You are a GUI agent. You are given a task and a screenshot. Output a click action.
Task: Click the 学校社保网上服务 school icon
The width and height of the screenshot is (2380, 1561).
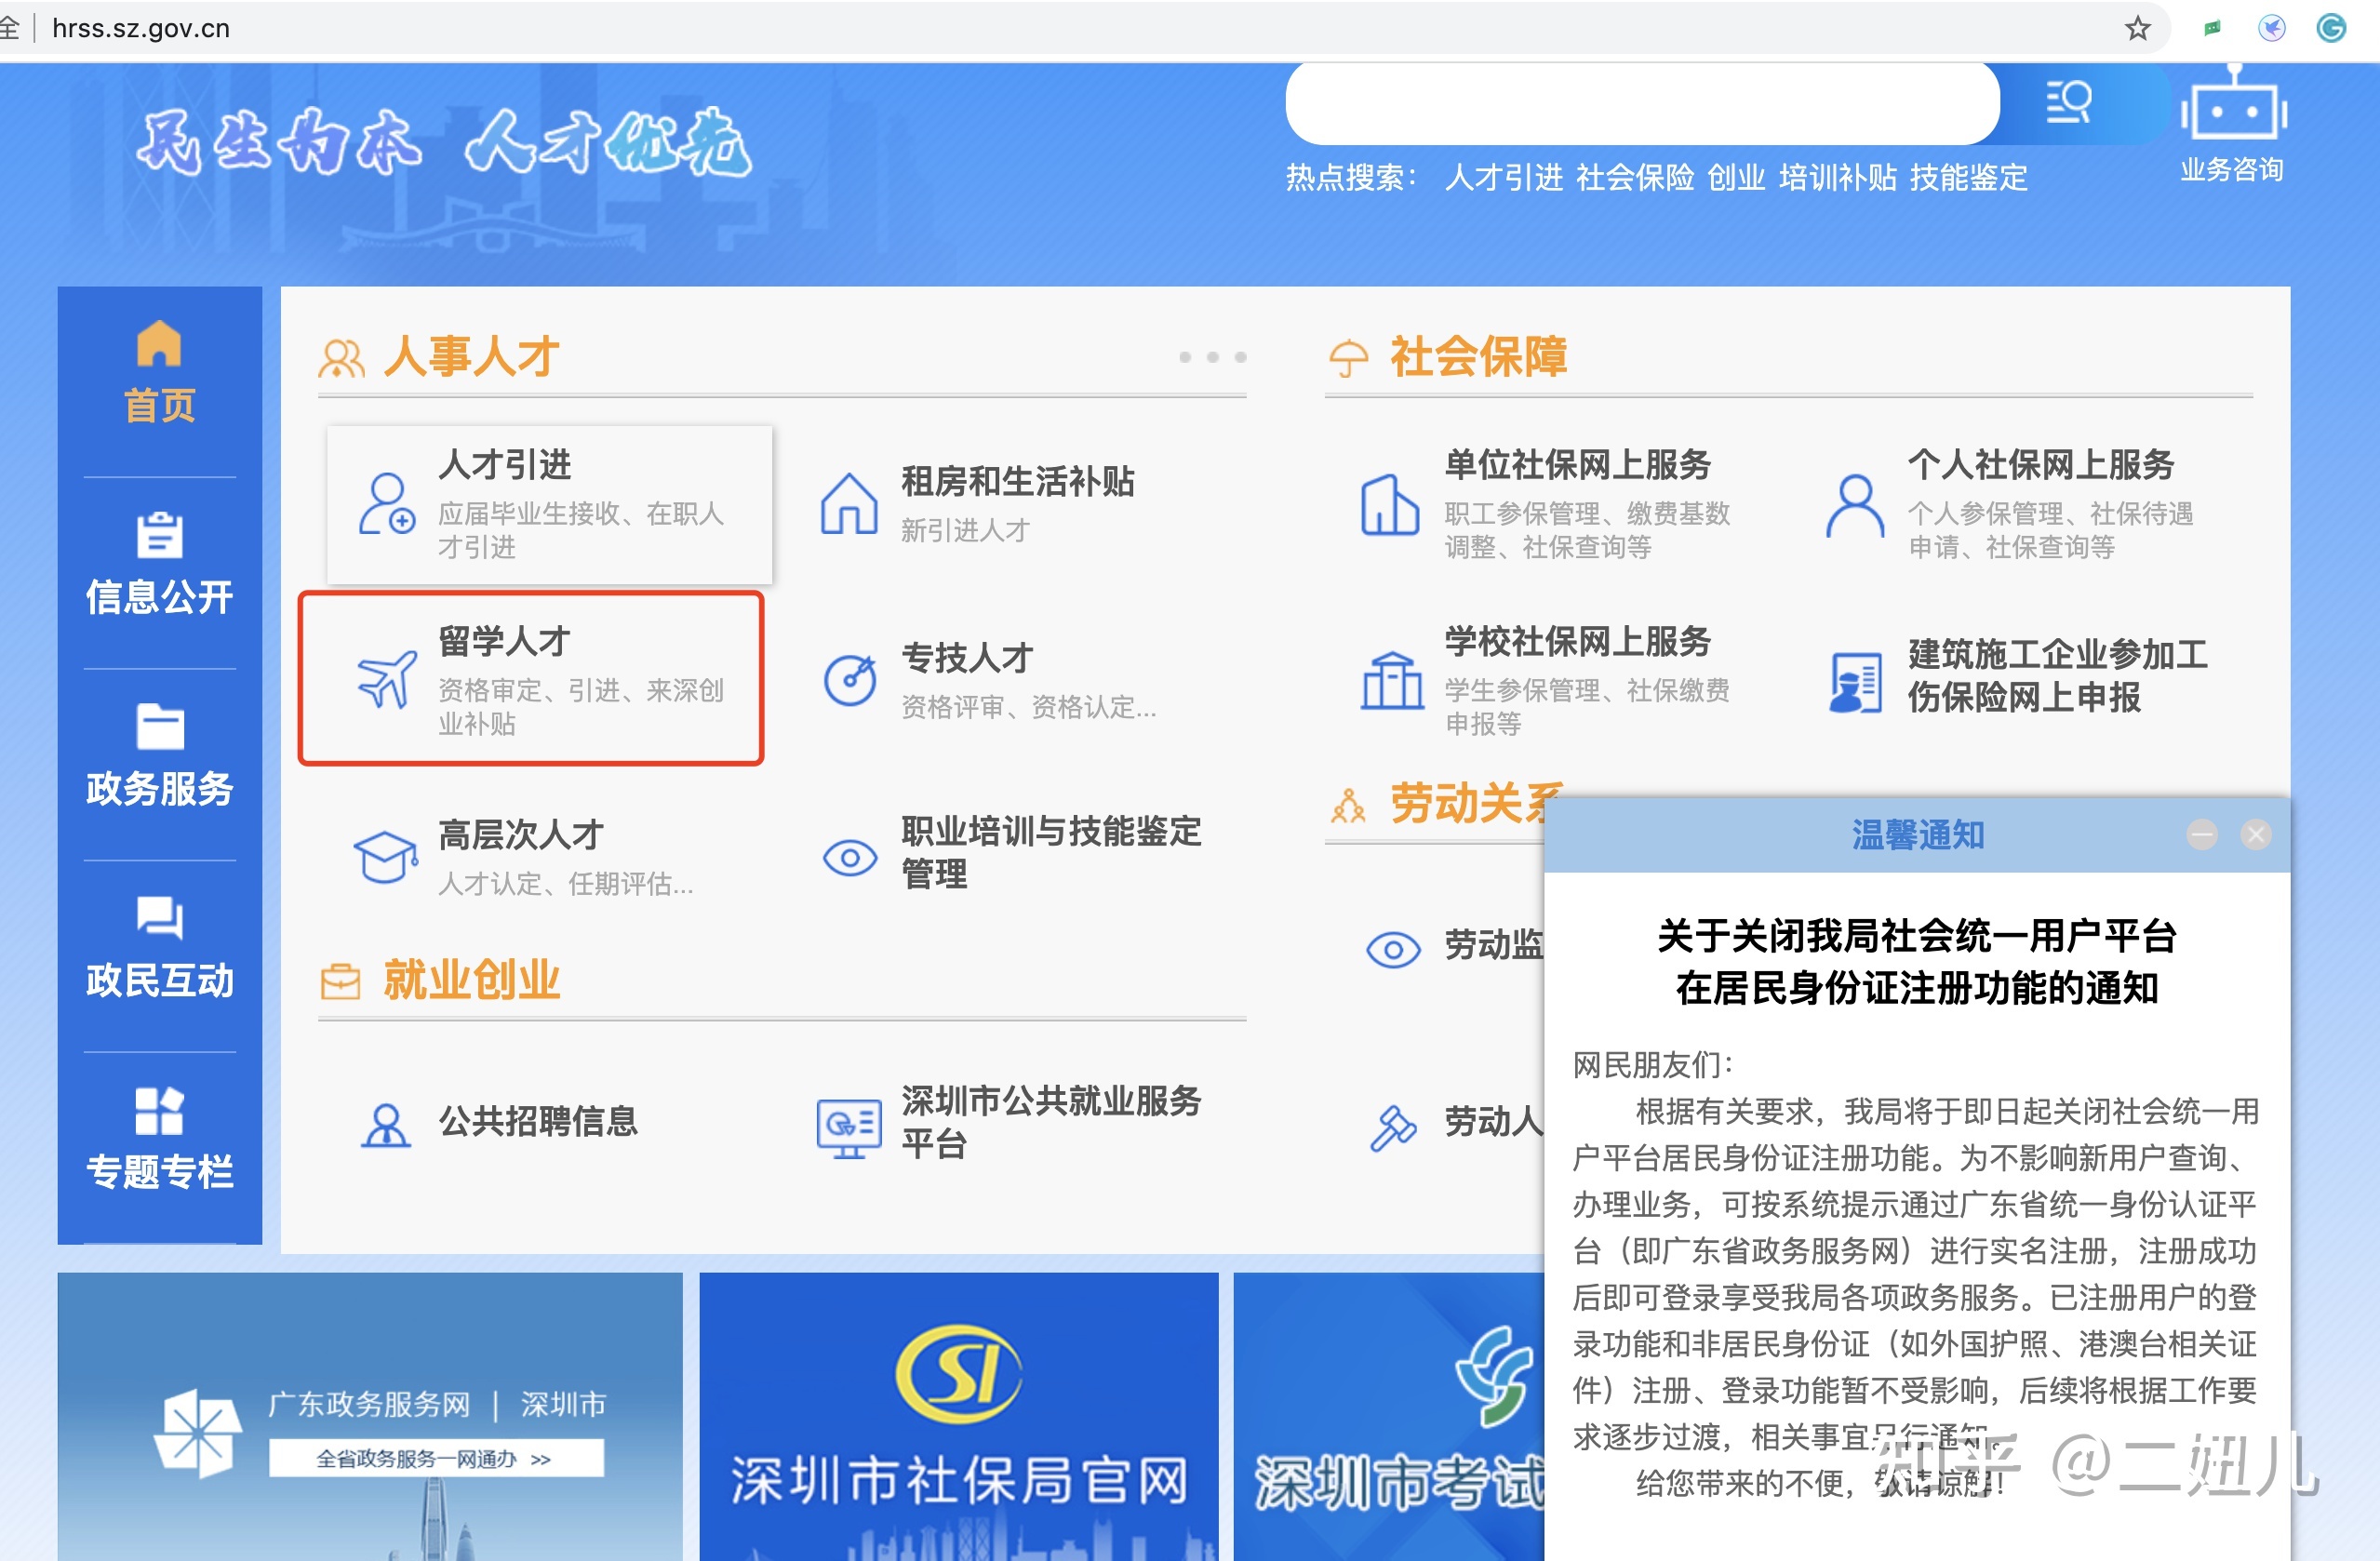click(1391, 680)
